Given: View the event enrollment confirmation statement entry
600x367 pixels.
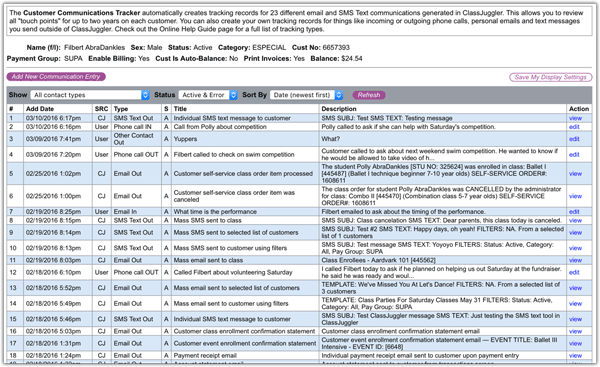Looking at the screenshot, I should (575, 343).
